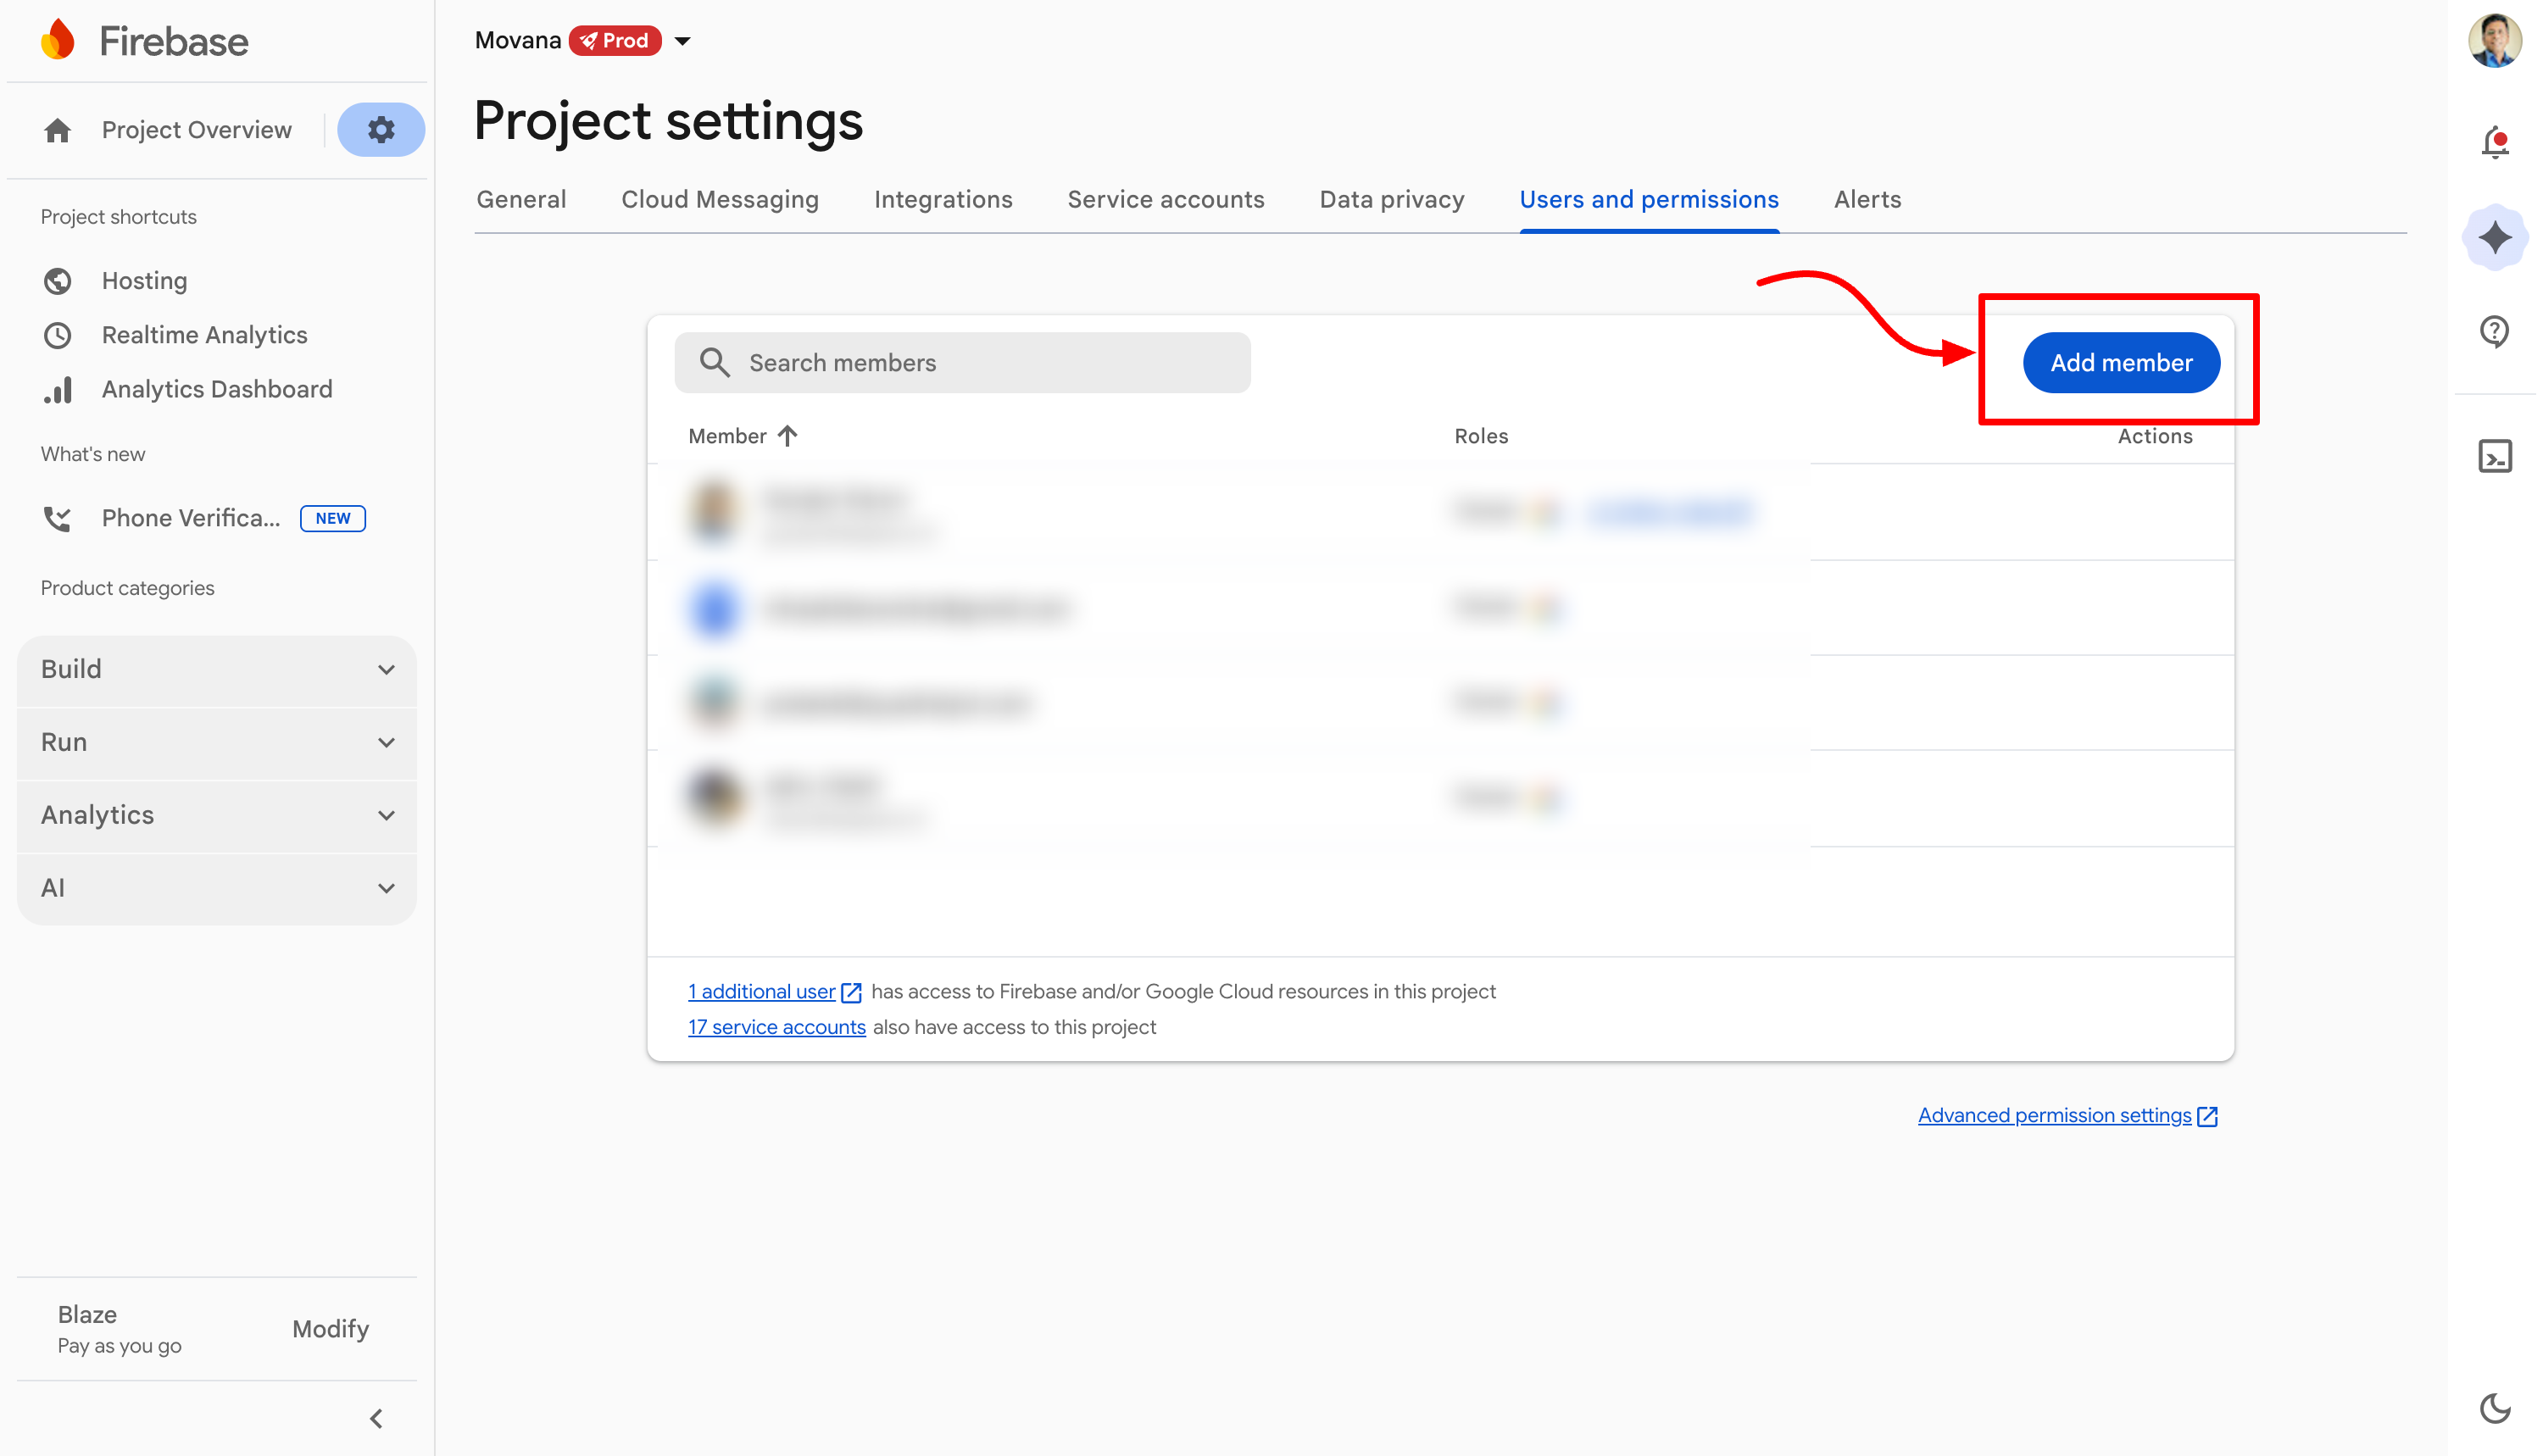Toggle dark mode moon icon
This screenshot has width=2543, height=1456.
[x=2494, y=1407]
